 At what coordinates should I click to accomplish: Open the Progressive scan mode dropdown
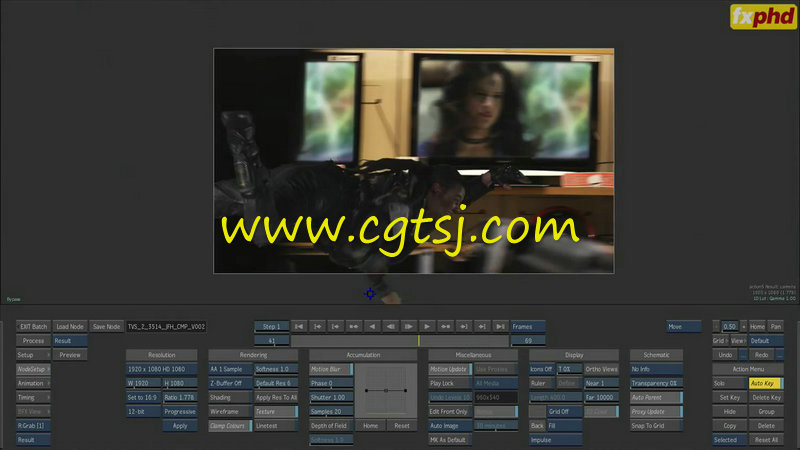pyautogui.click(x=180, y=411)
